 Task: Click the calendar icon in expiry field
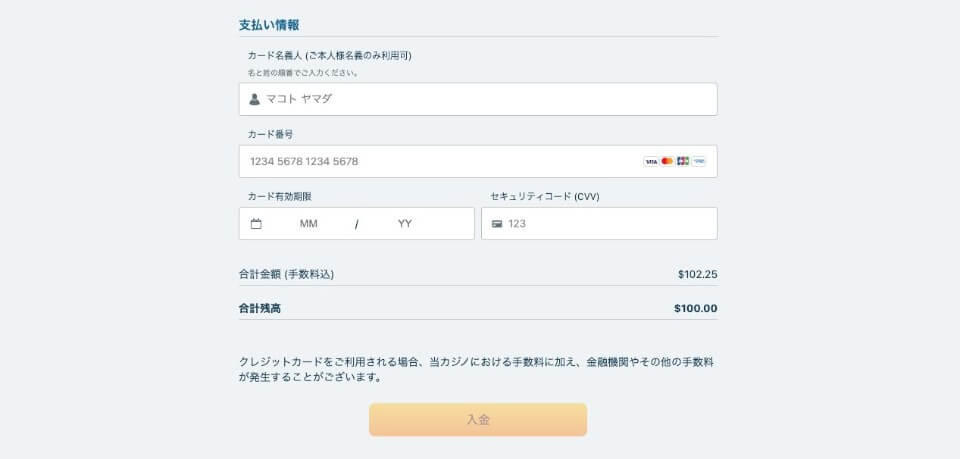pyautogui.click(x=256, y=224)
